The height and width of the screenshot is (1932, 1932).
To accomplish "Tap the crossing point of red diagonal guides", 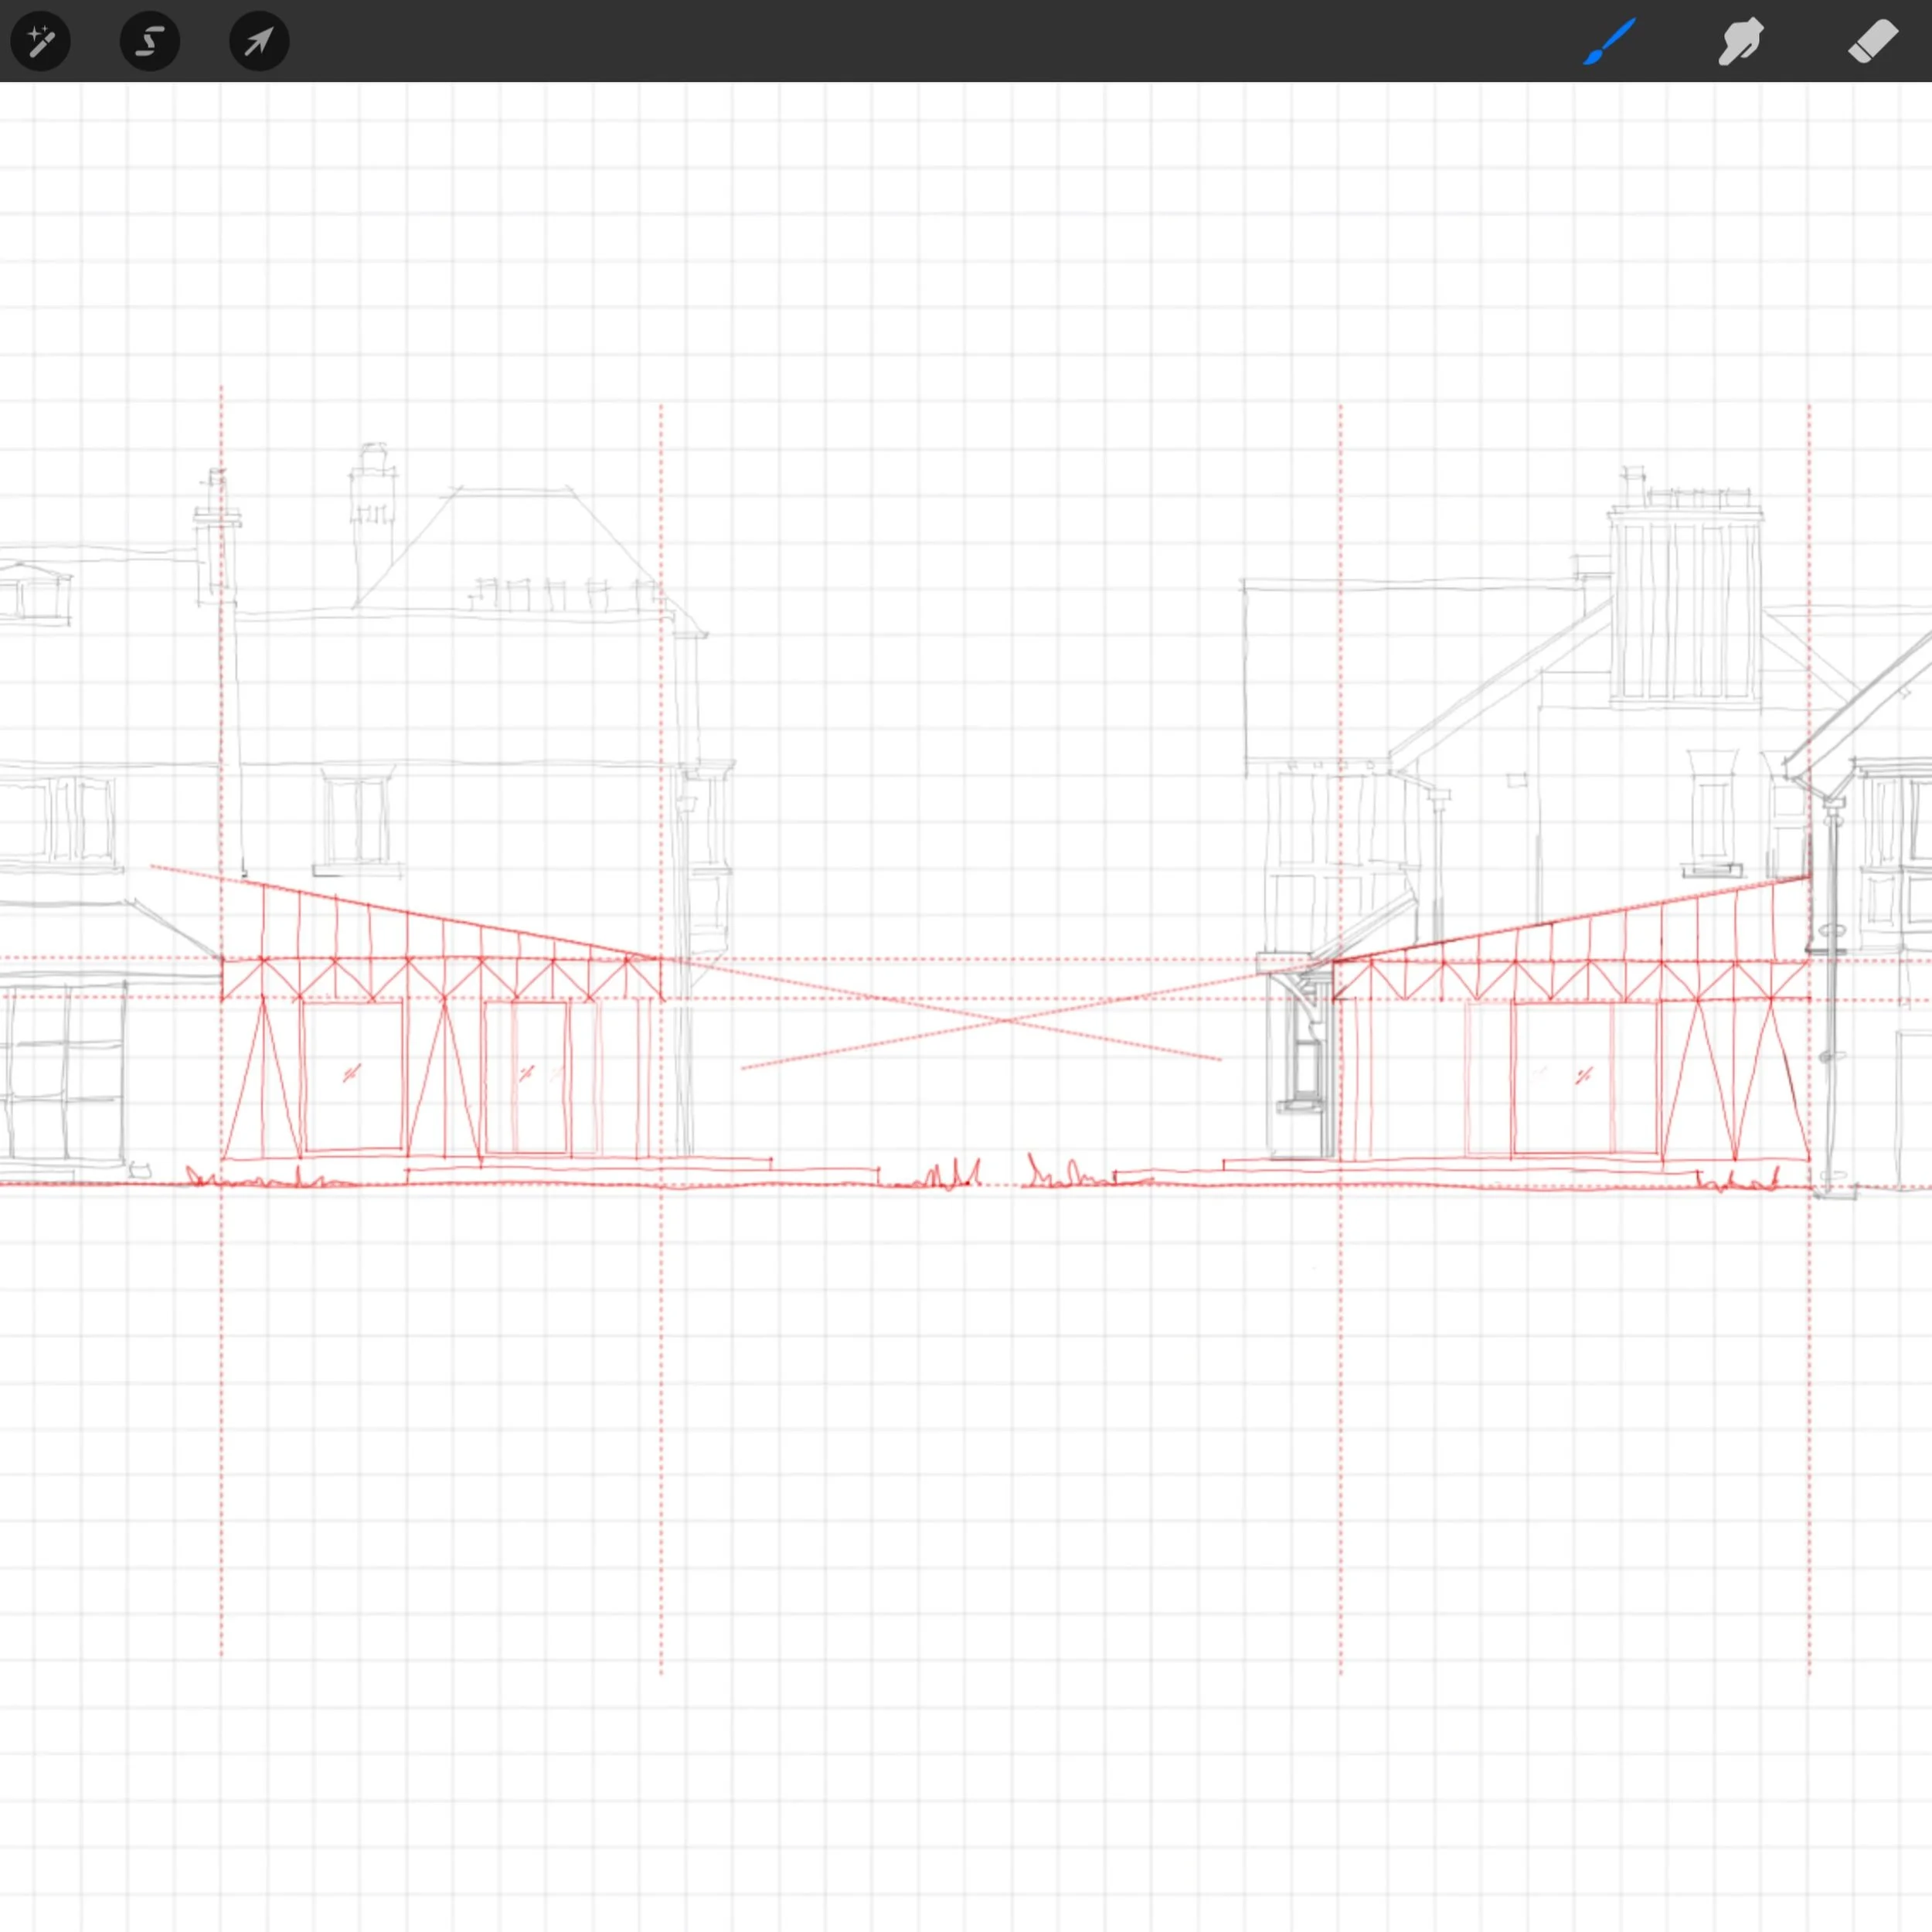I will [x=1005, y=1020].
